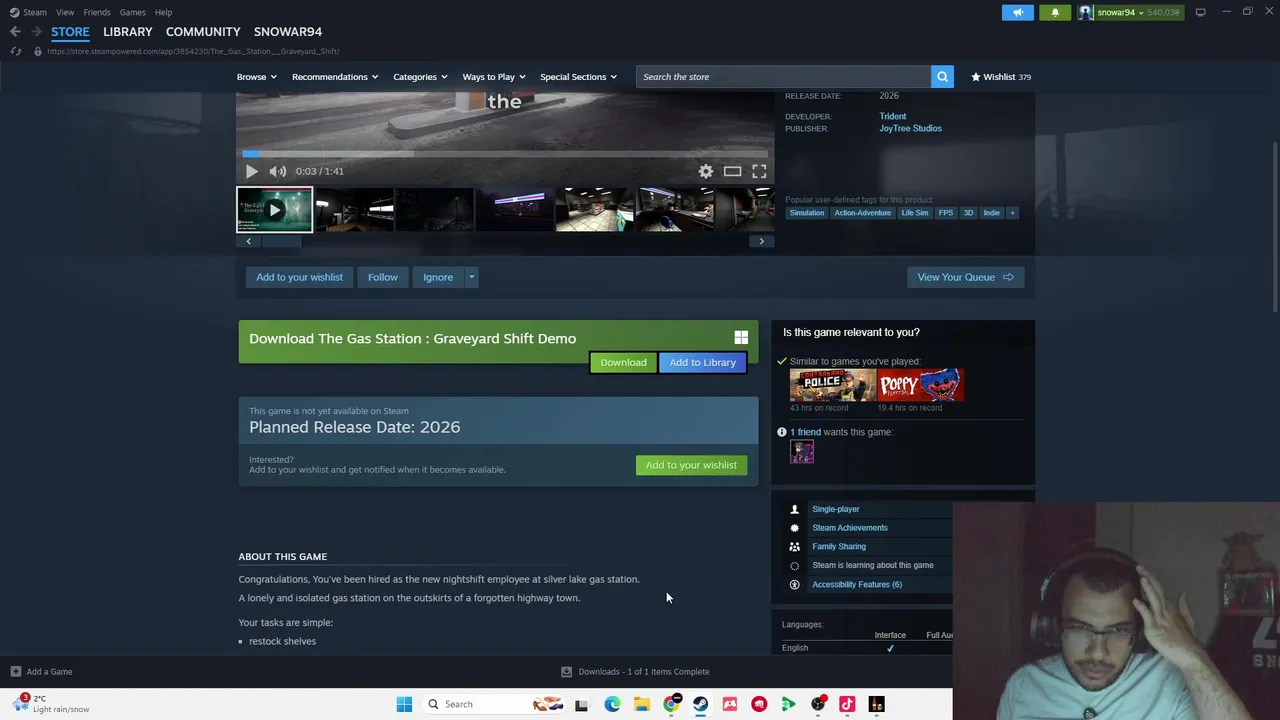The width and height of the screenshot is (1280, 720).
Task: Click green Add to your wishlist button
Action: [x=691, y=465]
